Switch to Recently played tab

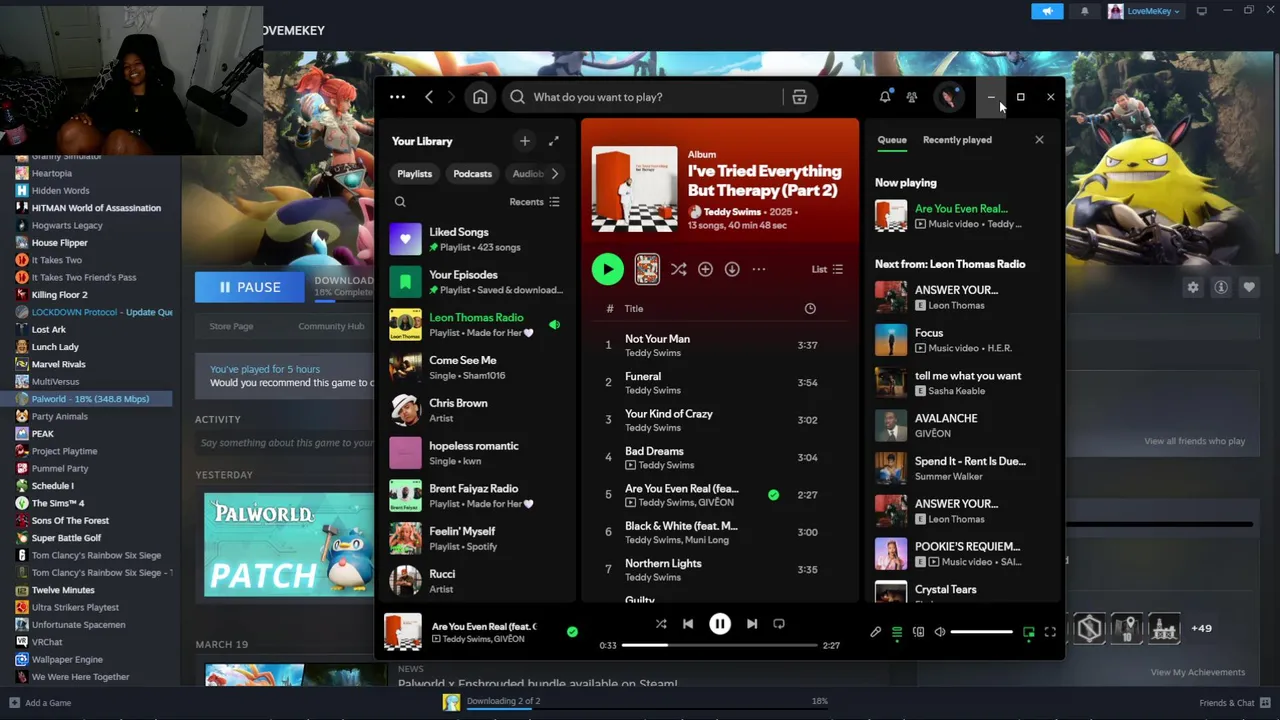pos(957,140)
